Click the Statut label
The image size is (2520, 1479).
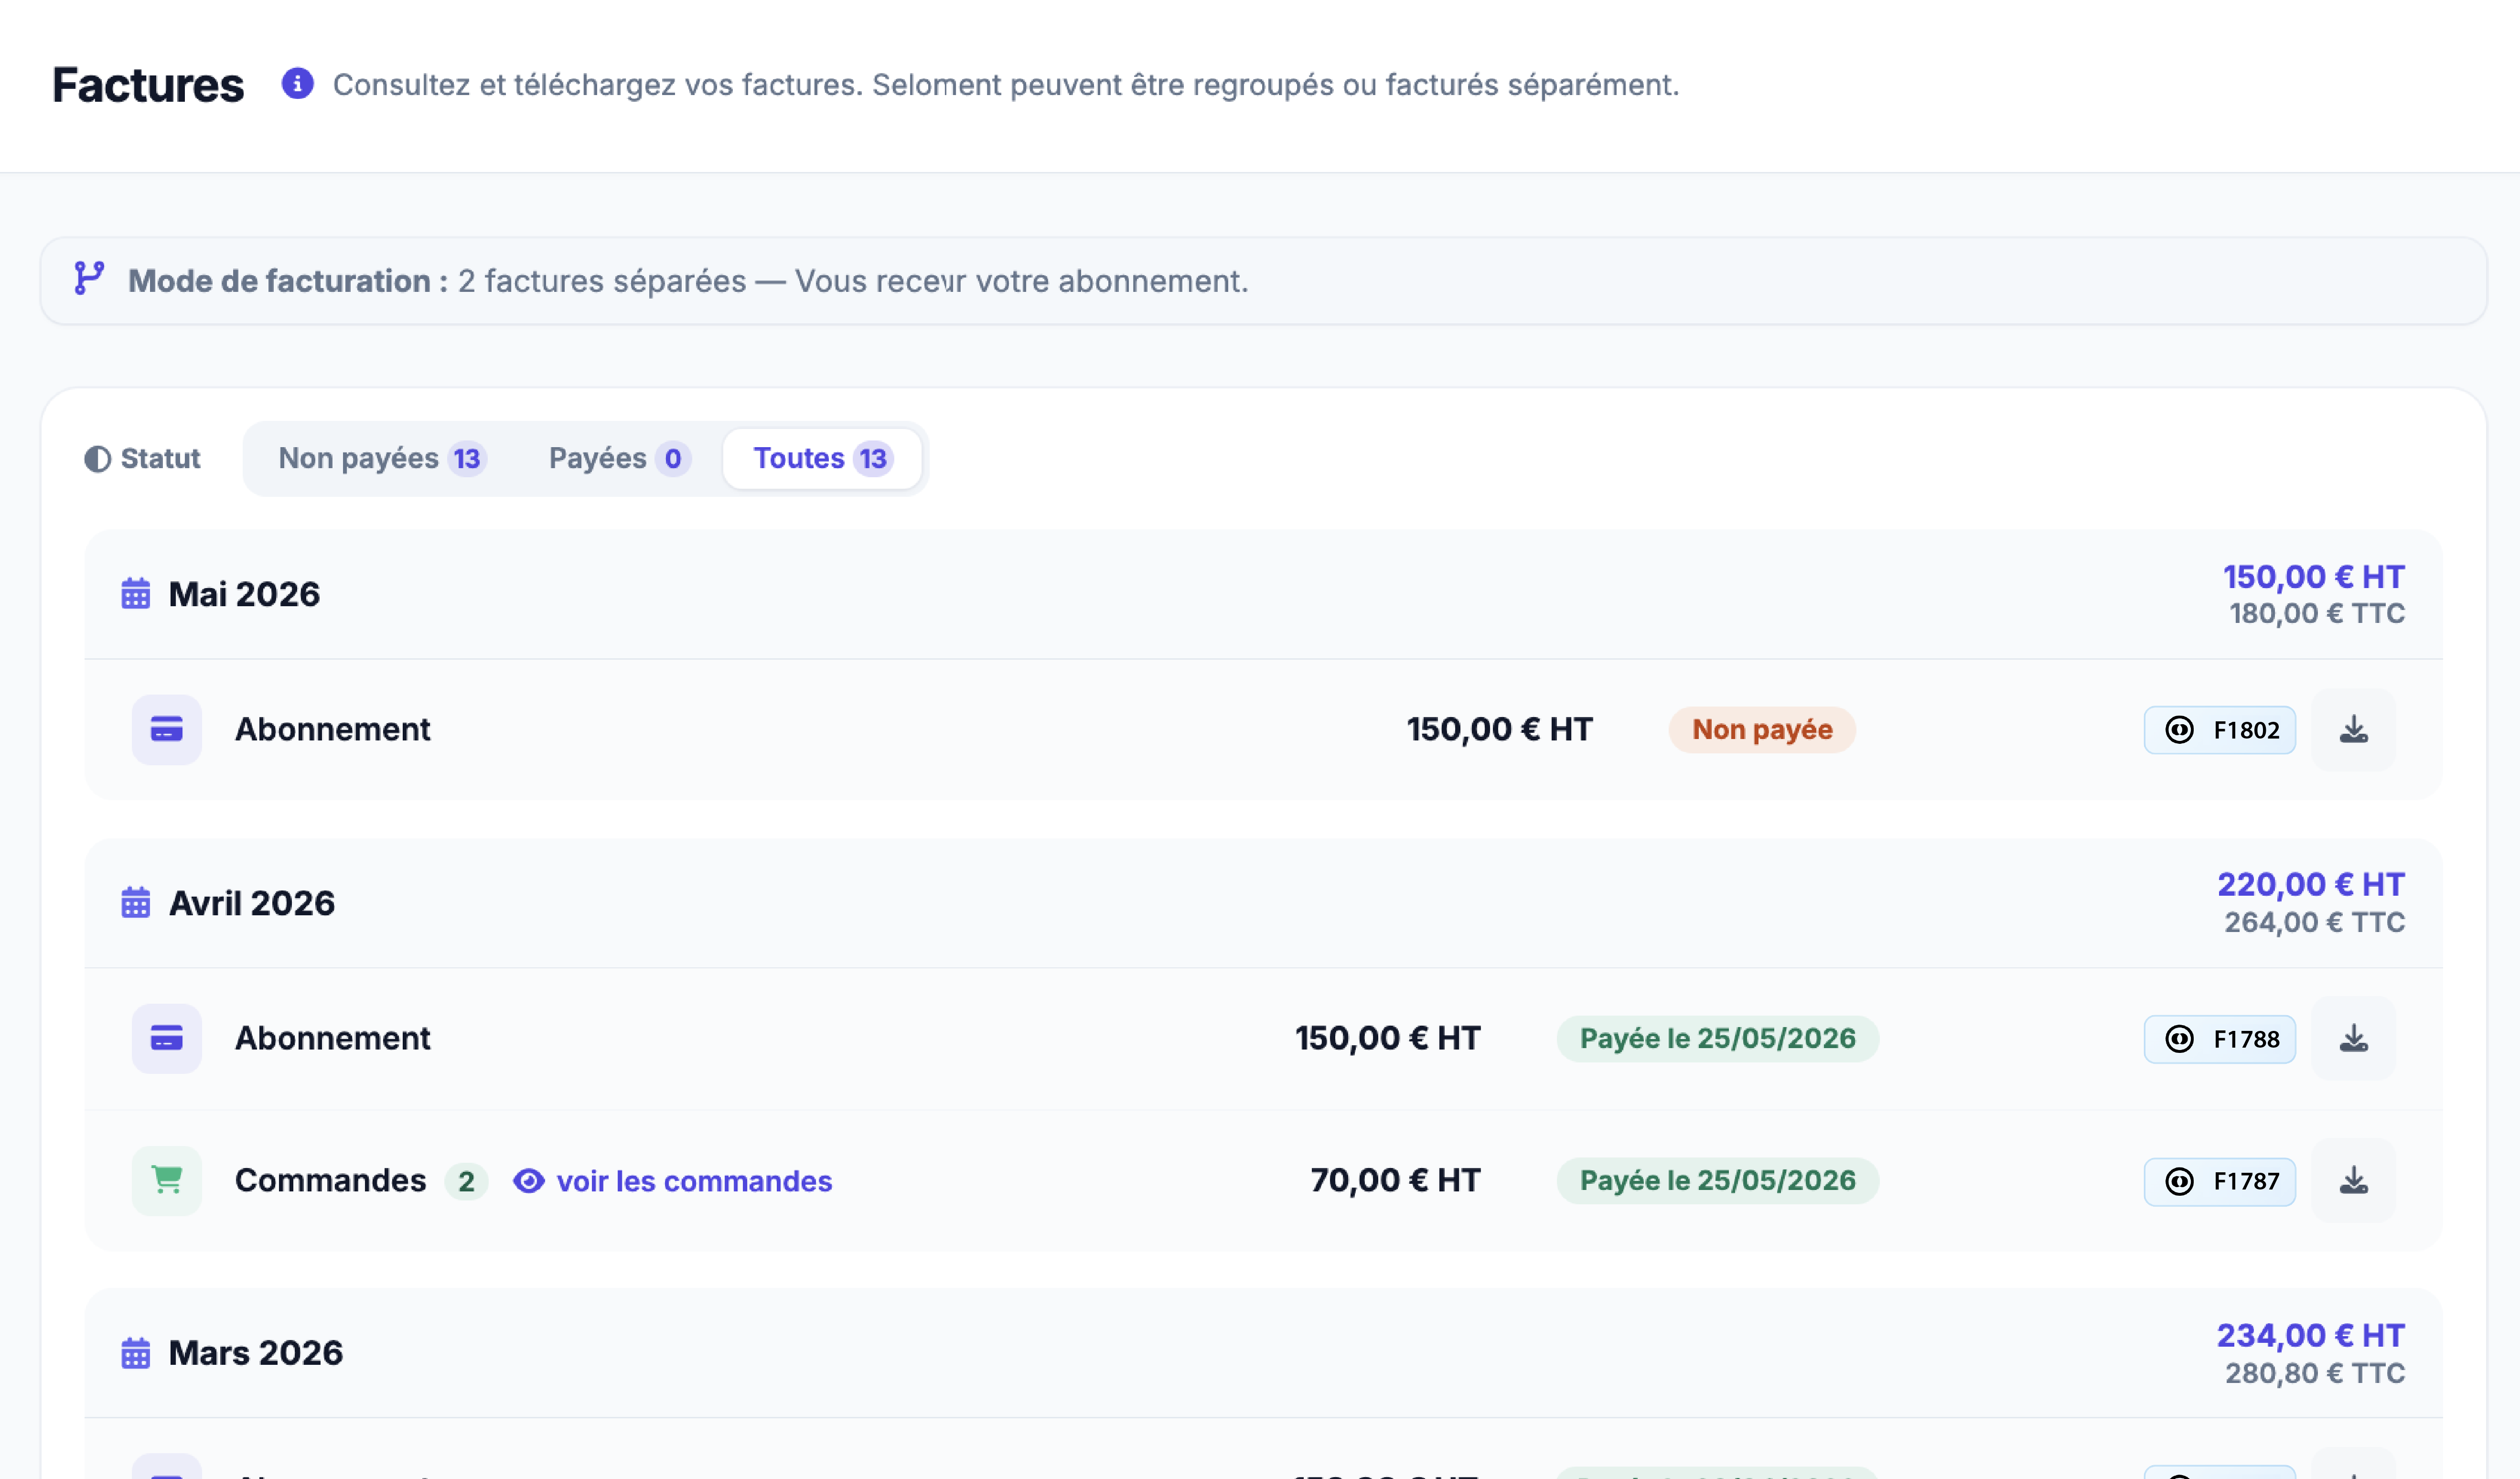pyautogui.click(x=160, y=459)
